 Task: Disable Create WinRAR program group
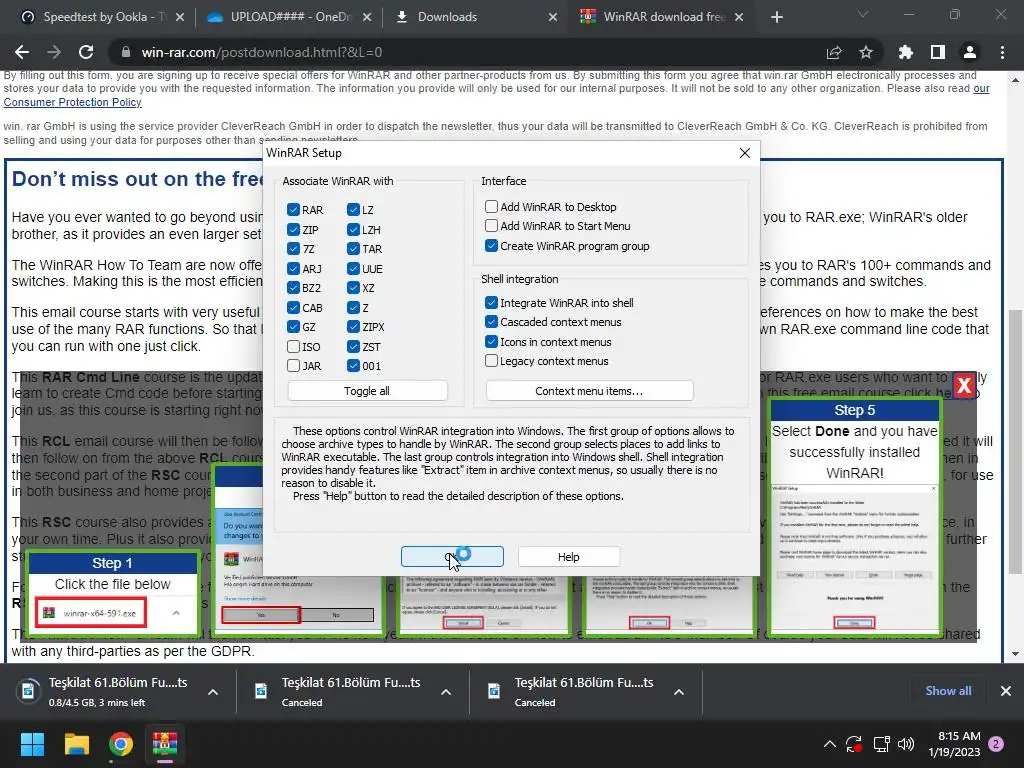tap(491, 246)
